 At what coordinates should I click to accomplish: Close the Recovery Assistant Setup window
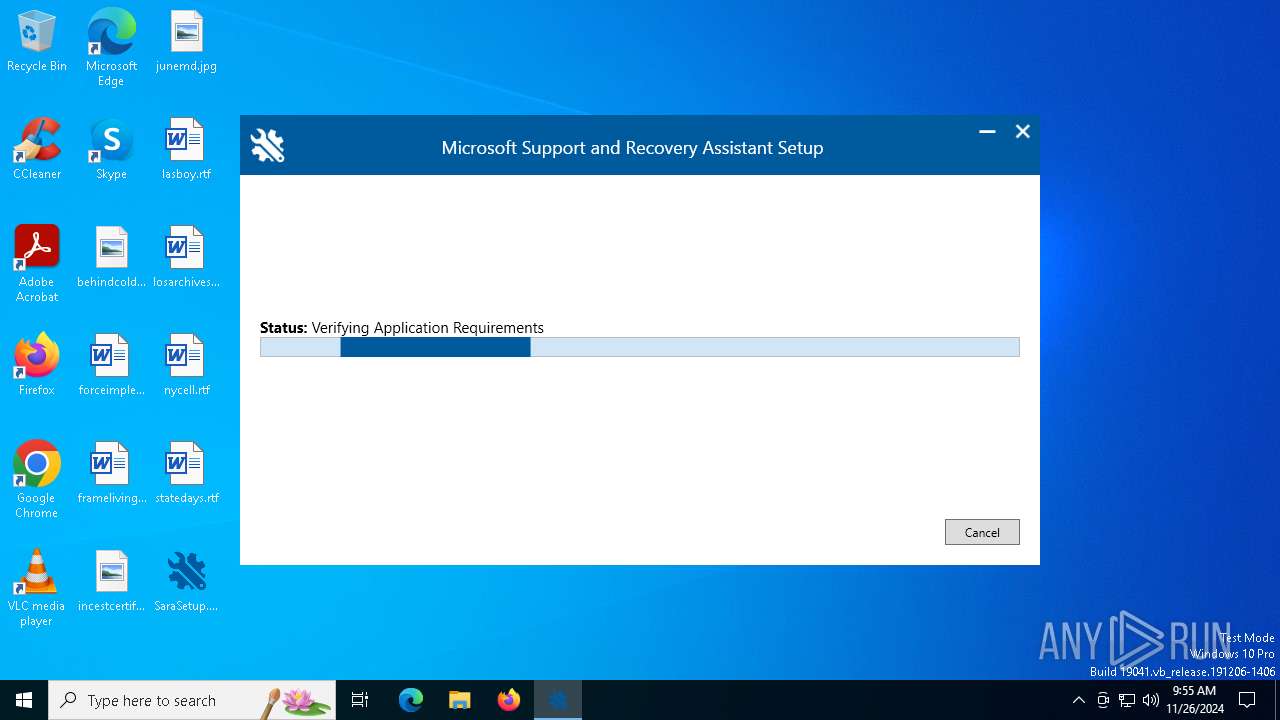pyautogui.click(x=1022, y=131)
